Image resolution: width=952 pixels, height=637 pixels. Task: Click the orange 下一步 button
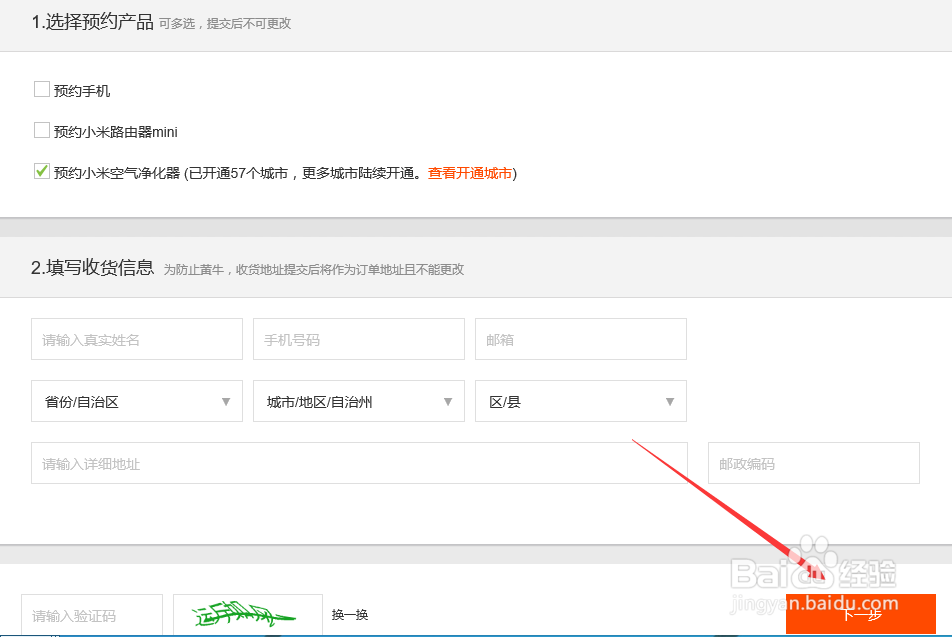coord(861,615)
